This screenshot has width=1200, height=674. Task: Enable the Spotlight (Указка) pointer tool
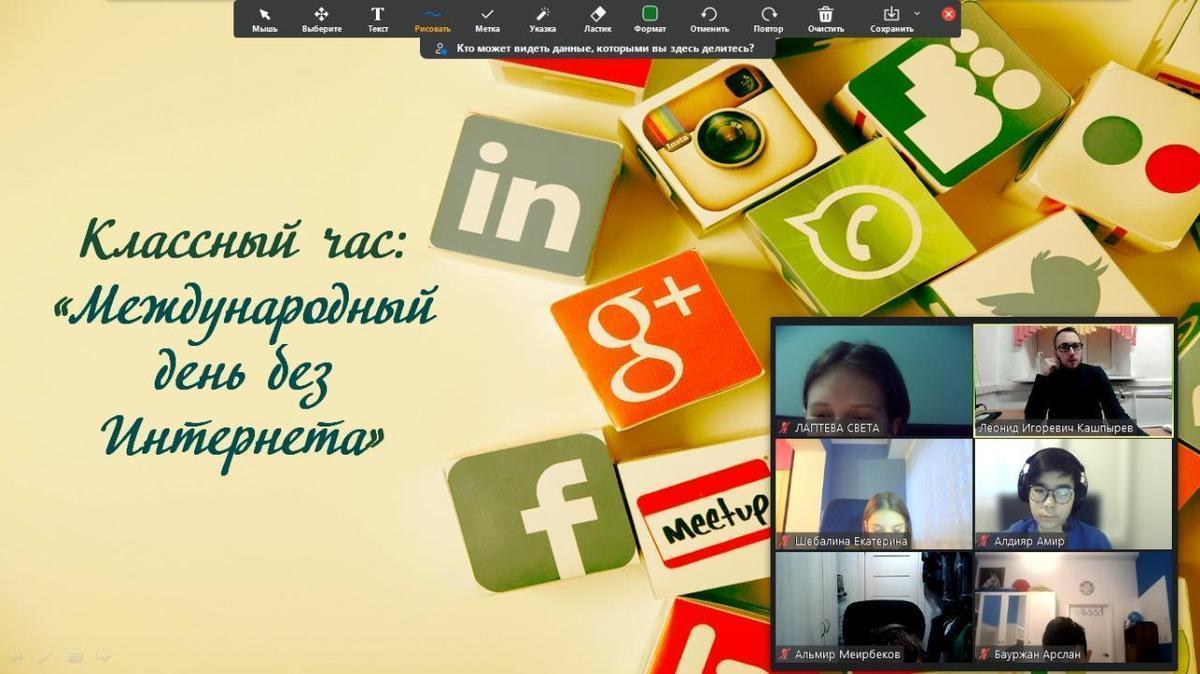(x=543, y=18)
